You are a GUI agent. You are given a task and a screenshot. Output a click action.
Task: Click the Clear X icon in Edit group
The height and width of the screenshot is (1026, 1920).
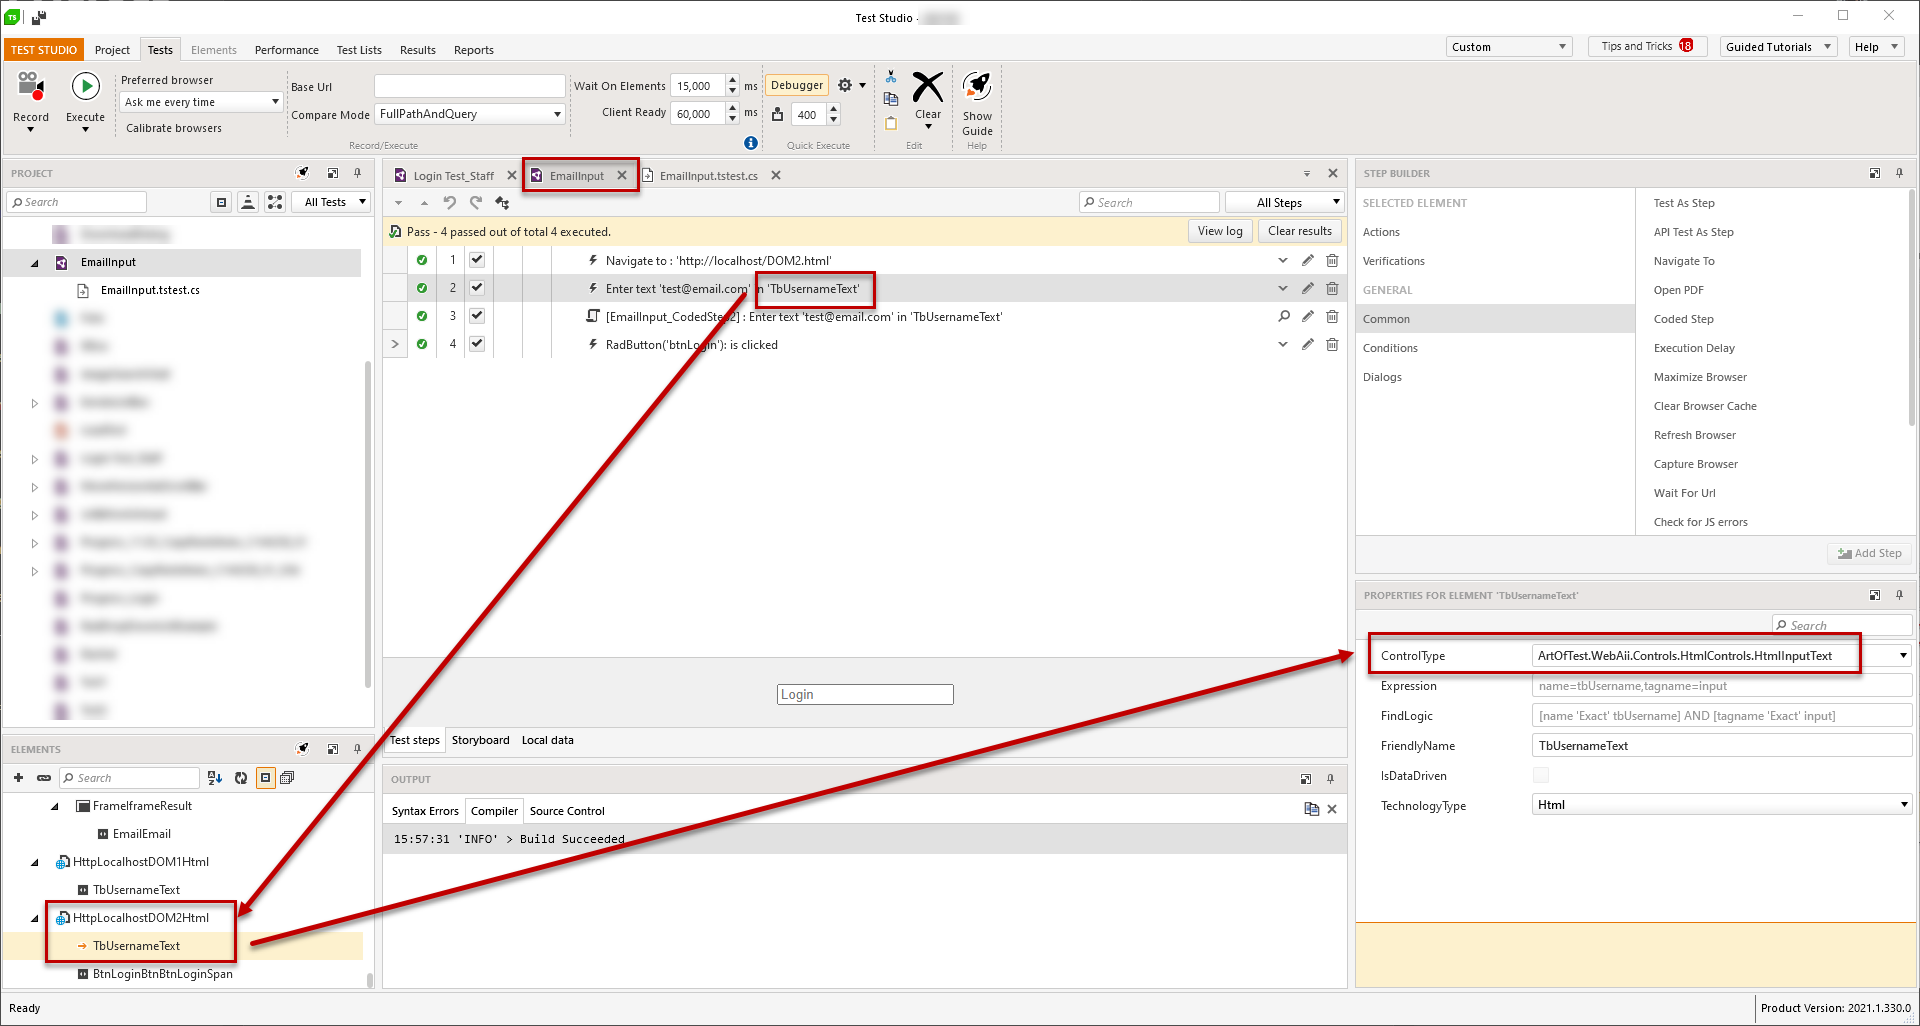927,88
